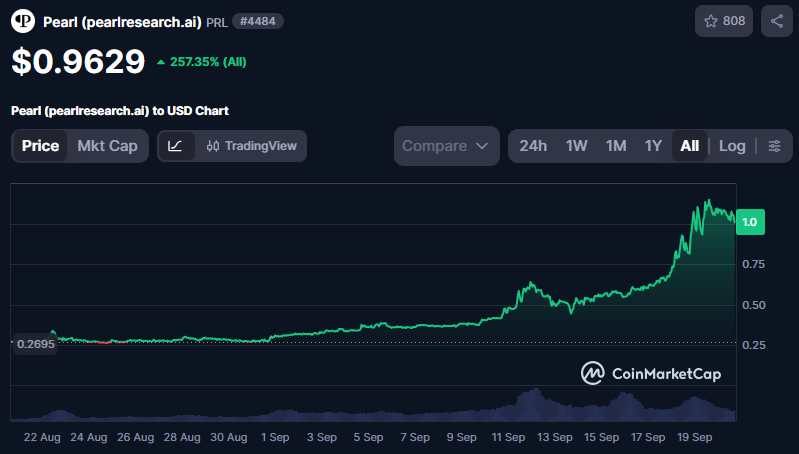
Task: Click the 0.75 price axis label
Action: (x=754, y=264)
